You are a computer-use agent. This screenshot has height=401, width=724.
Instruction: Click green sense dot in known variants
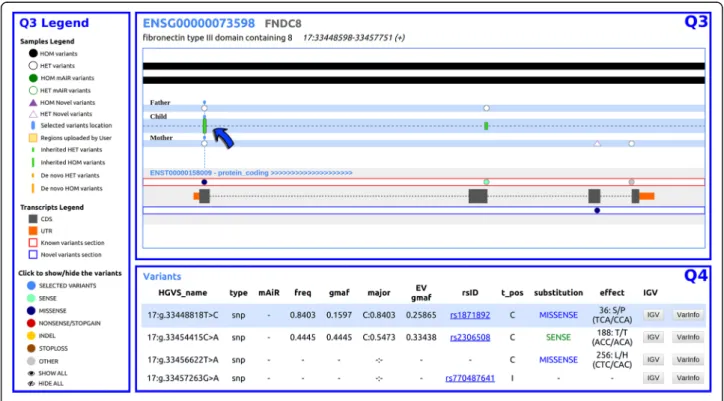[486, 182]
